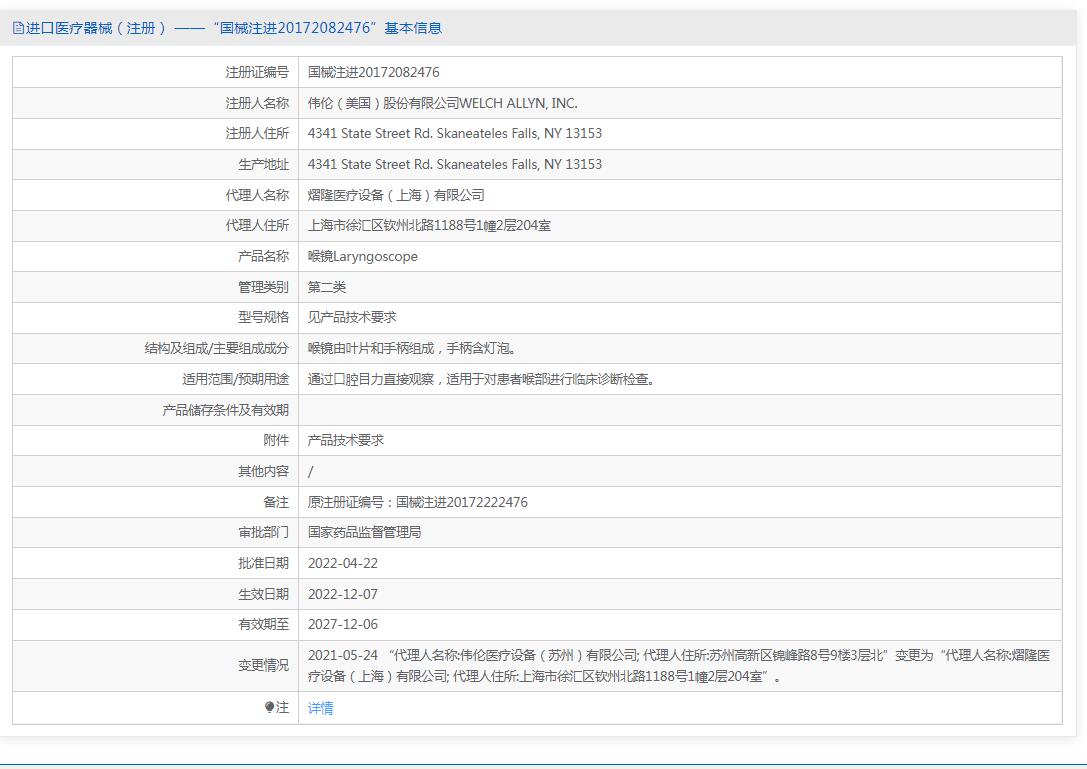1087x769 pixels.
Task: Select intended use text 通过口腔目力直接观察
Action: 371,379
